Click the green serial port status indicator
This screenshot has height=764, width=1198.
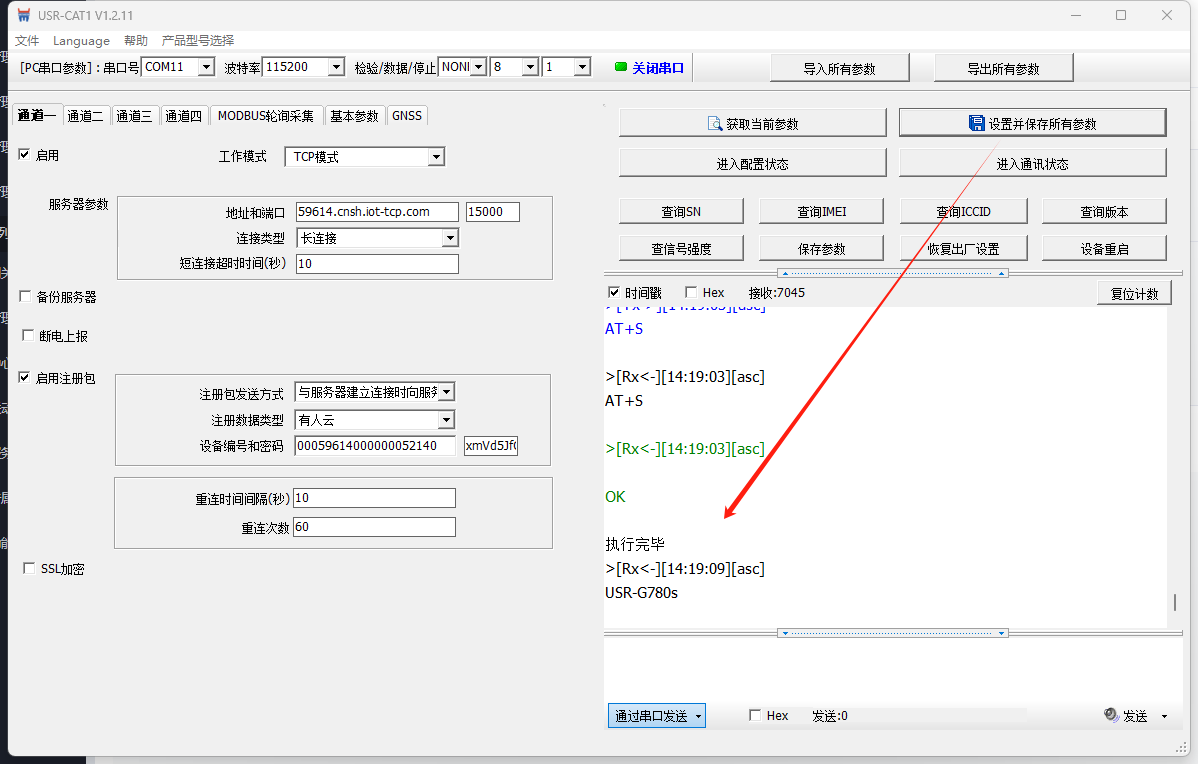tap(620, 67)
